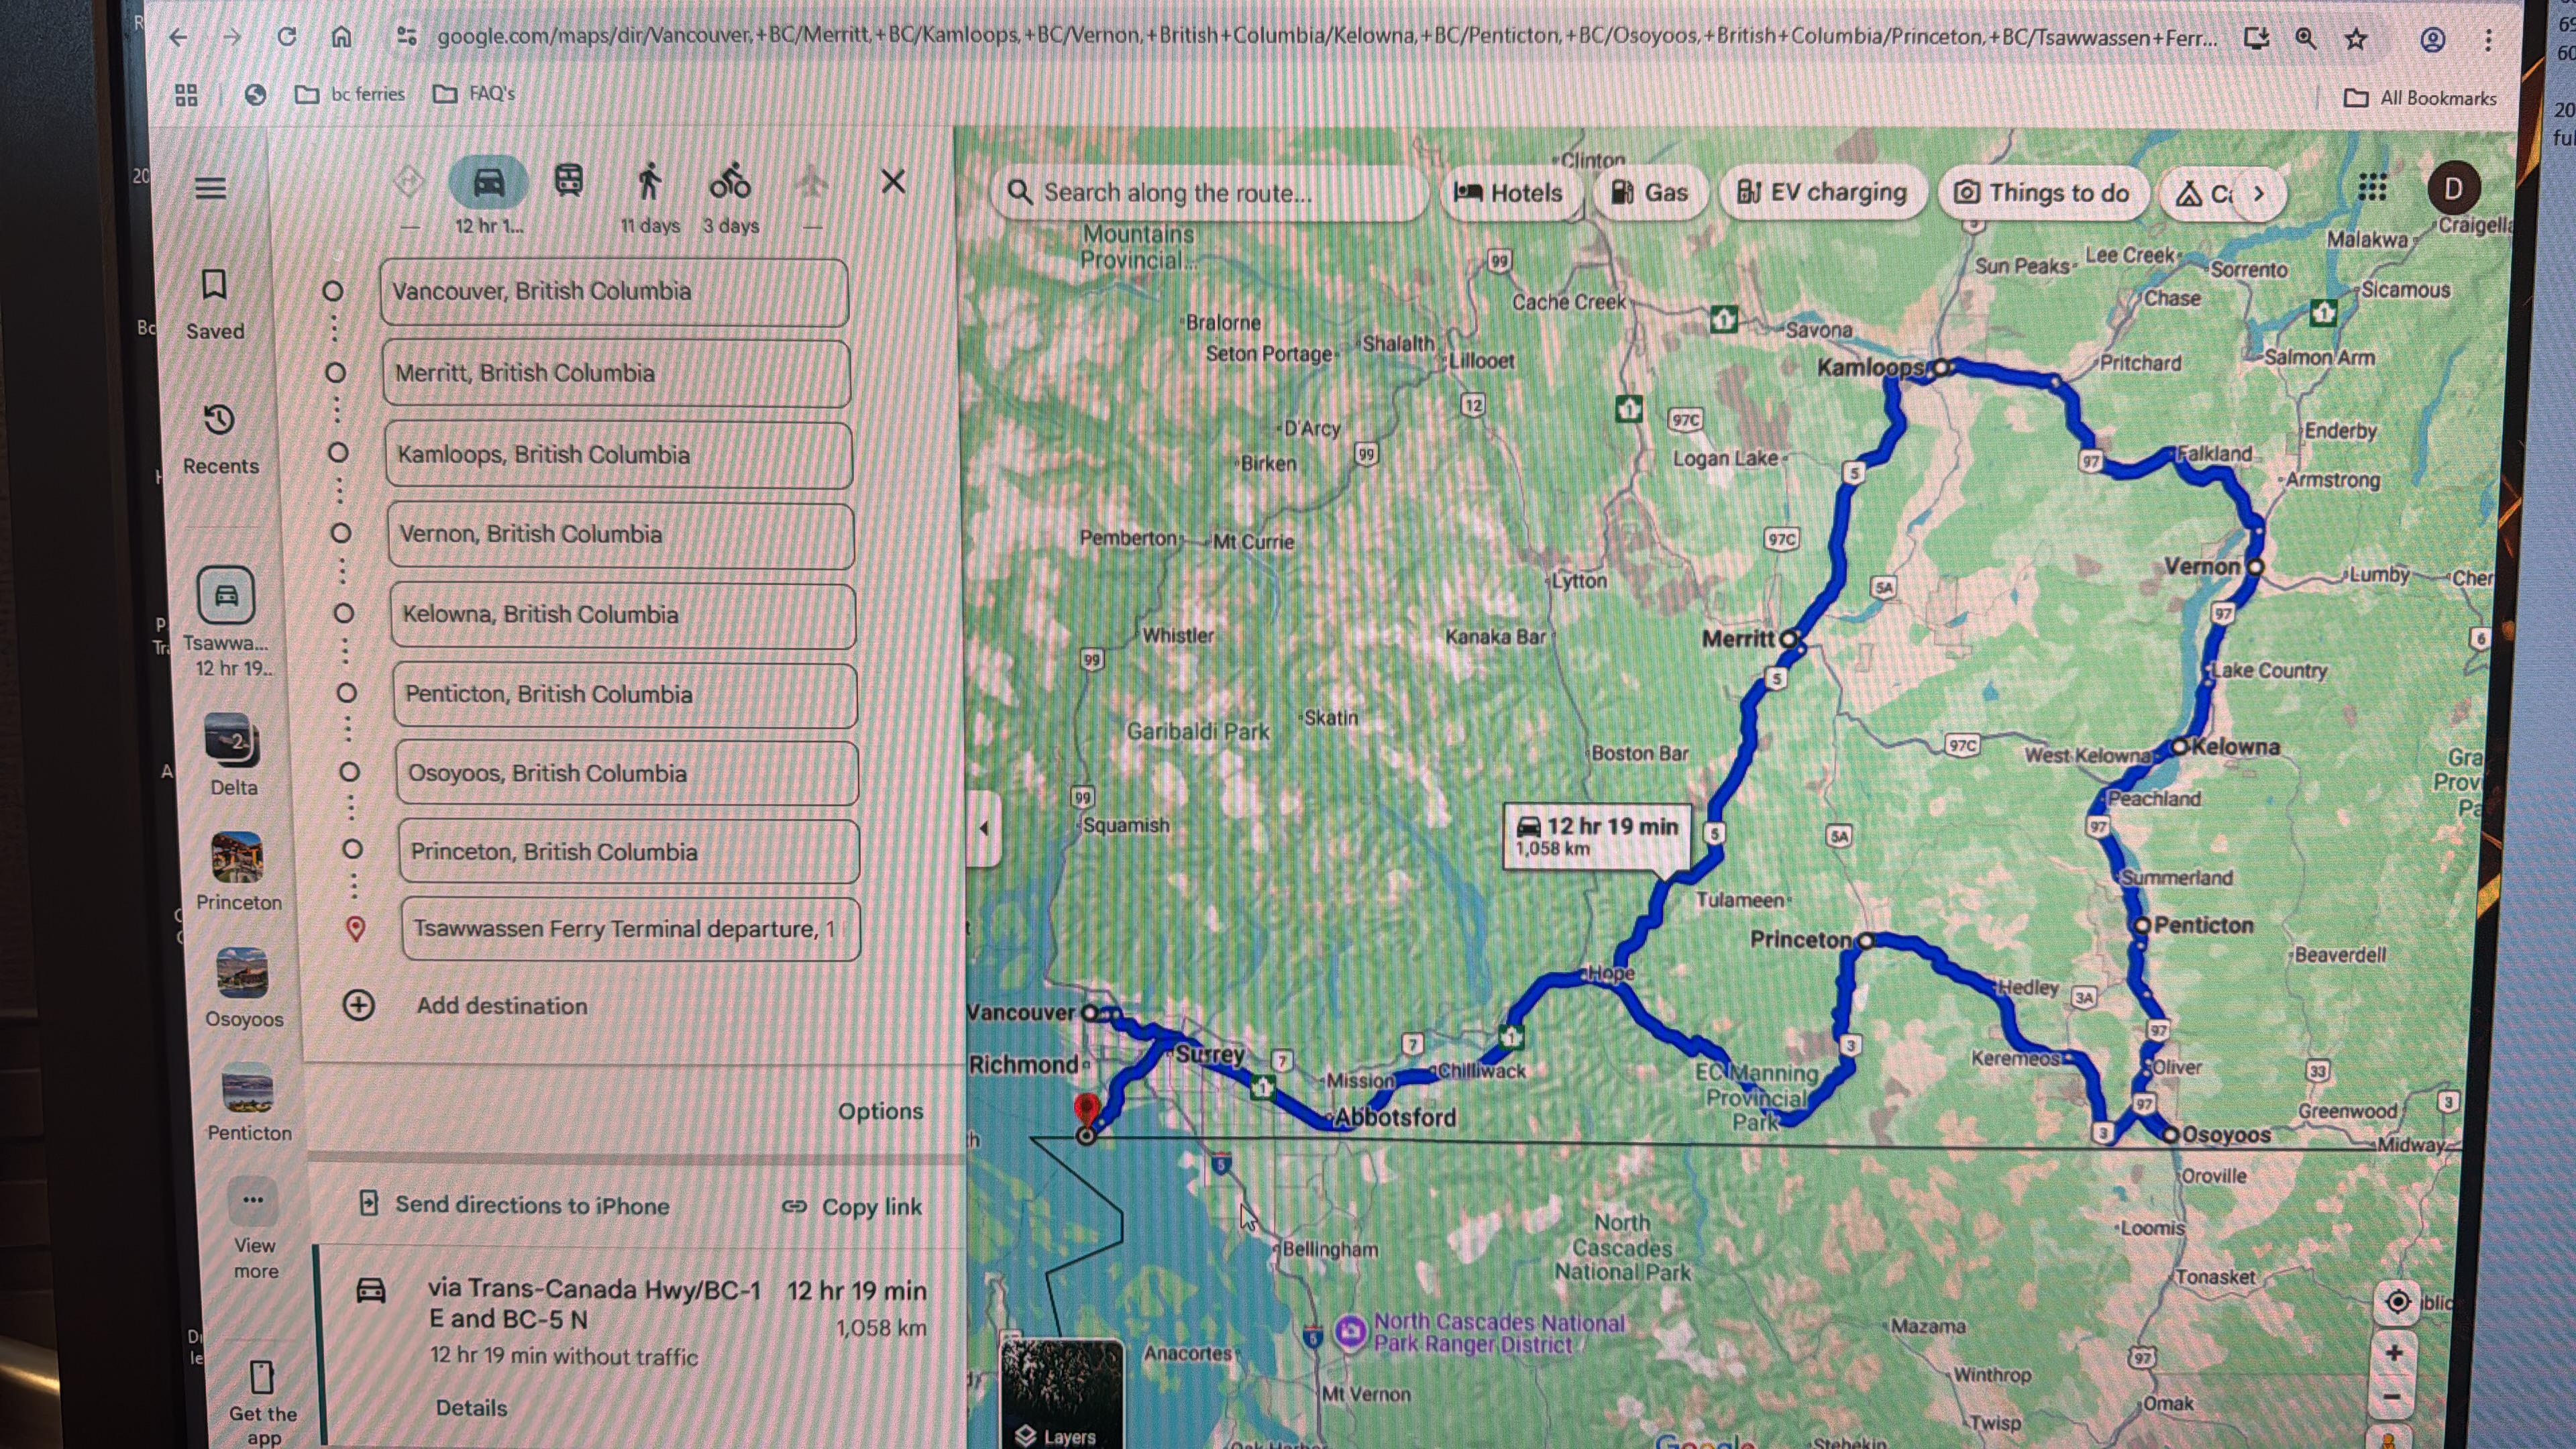Click the red destination pin at Tsawwassen
Image resolution: width=2576 pixels, height=1449 pixels.
1086,1110
